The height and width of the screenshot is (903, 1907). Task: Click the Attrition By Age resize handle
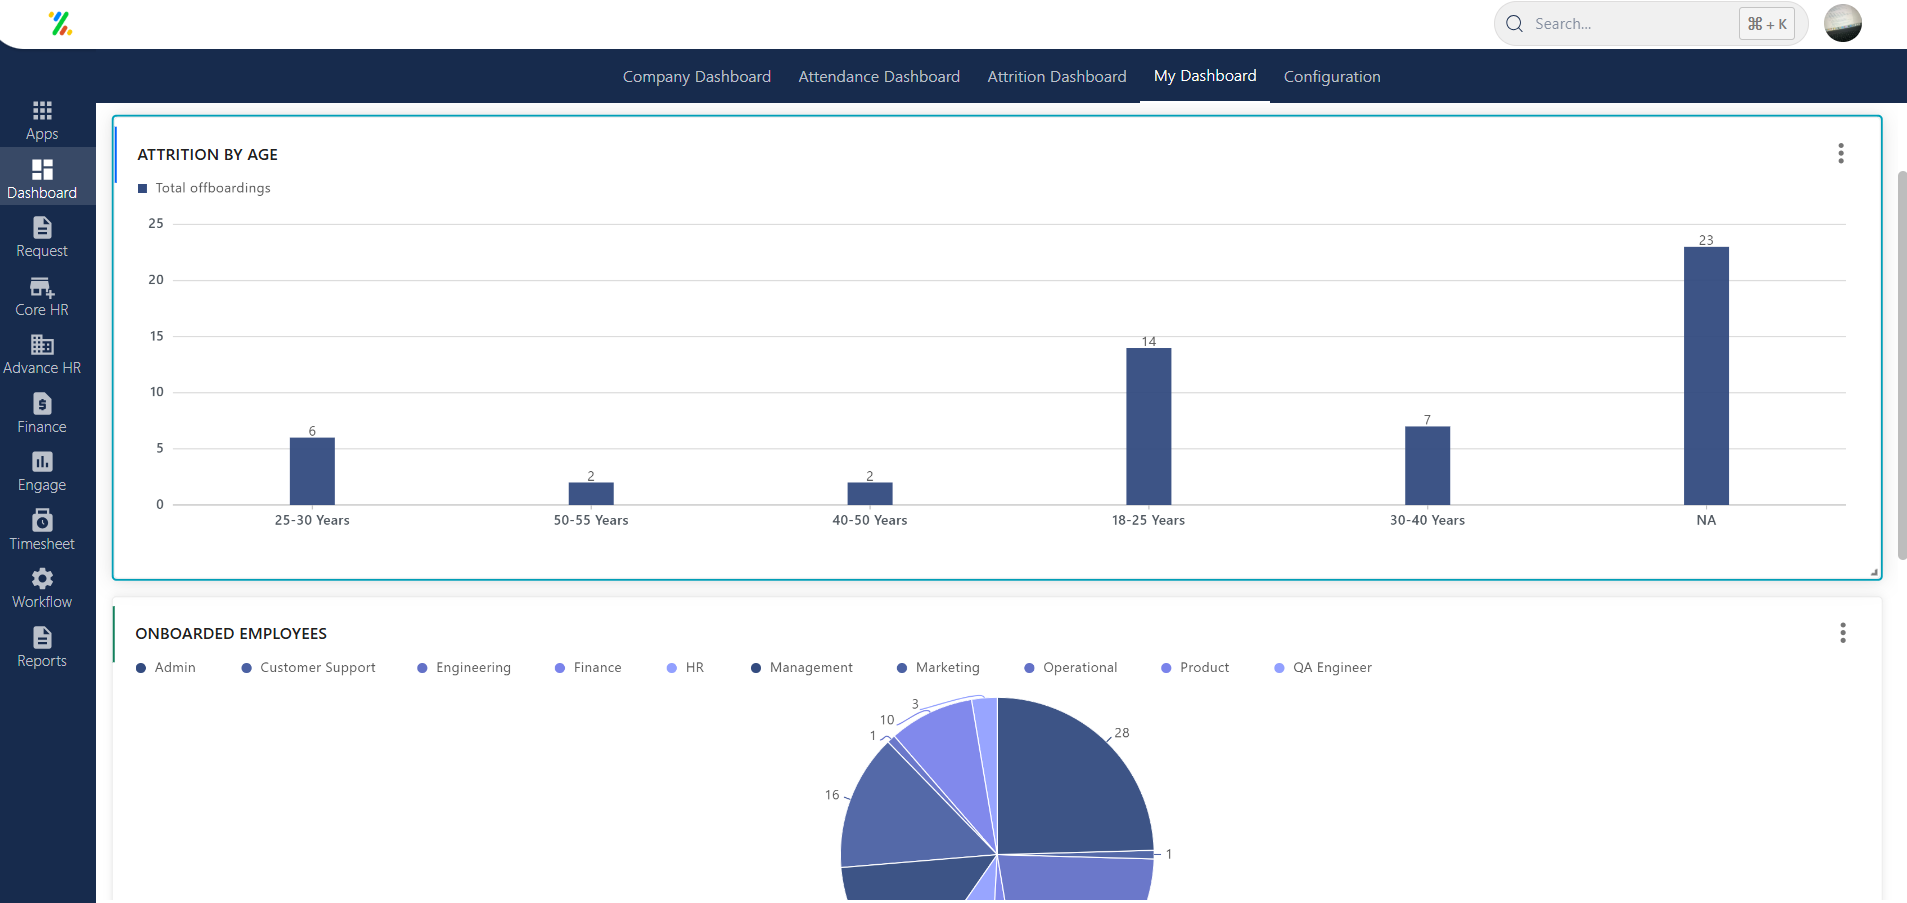(1874, 573)
